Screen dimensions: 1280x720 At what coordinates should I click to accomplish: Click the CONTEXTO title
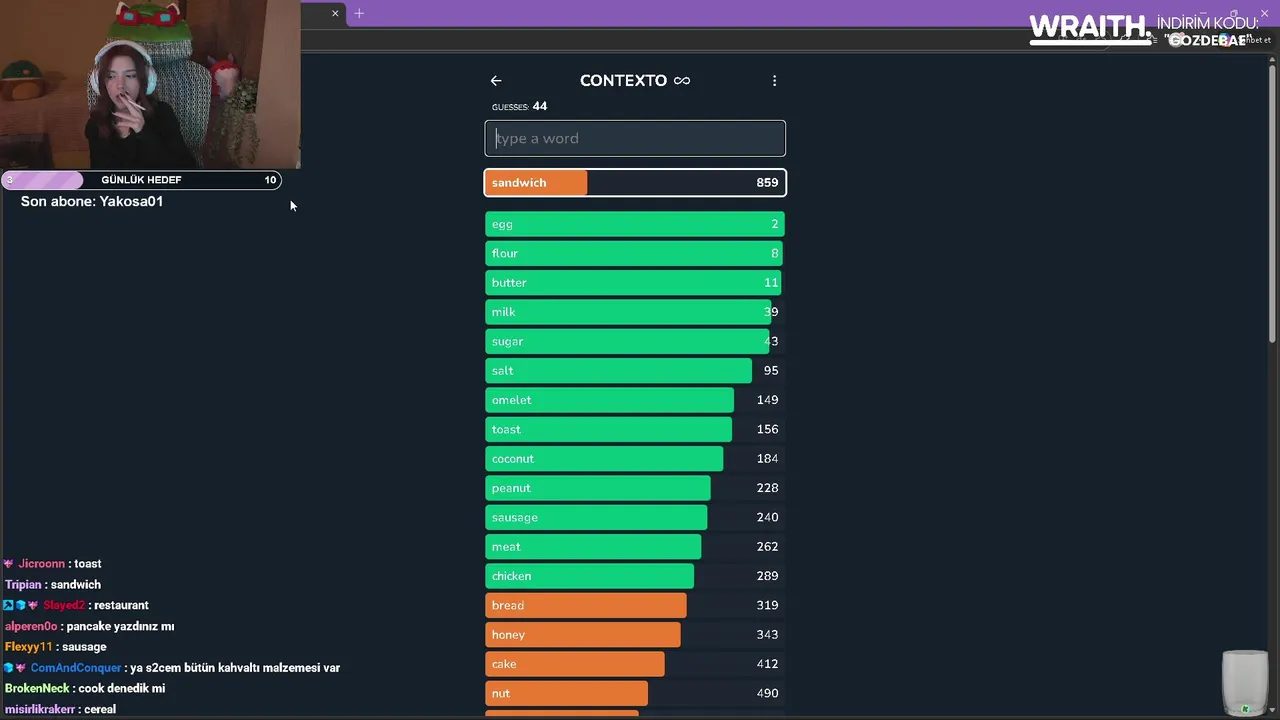pos(623,81)
